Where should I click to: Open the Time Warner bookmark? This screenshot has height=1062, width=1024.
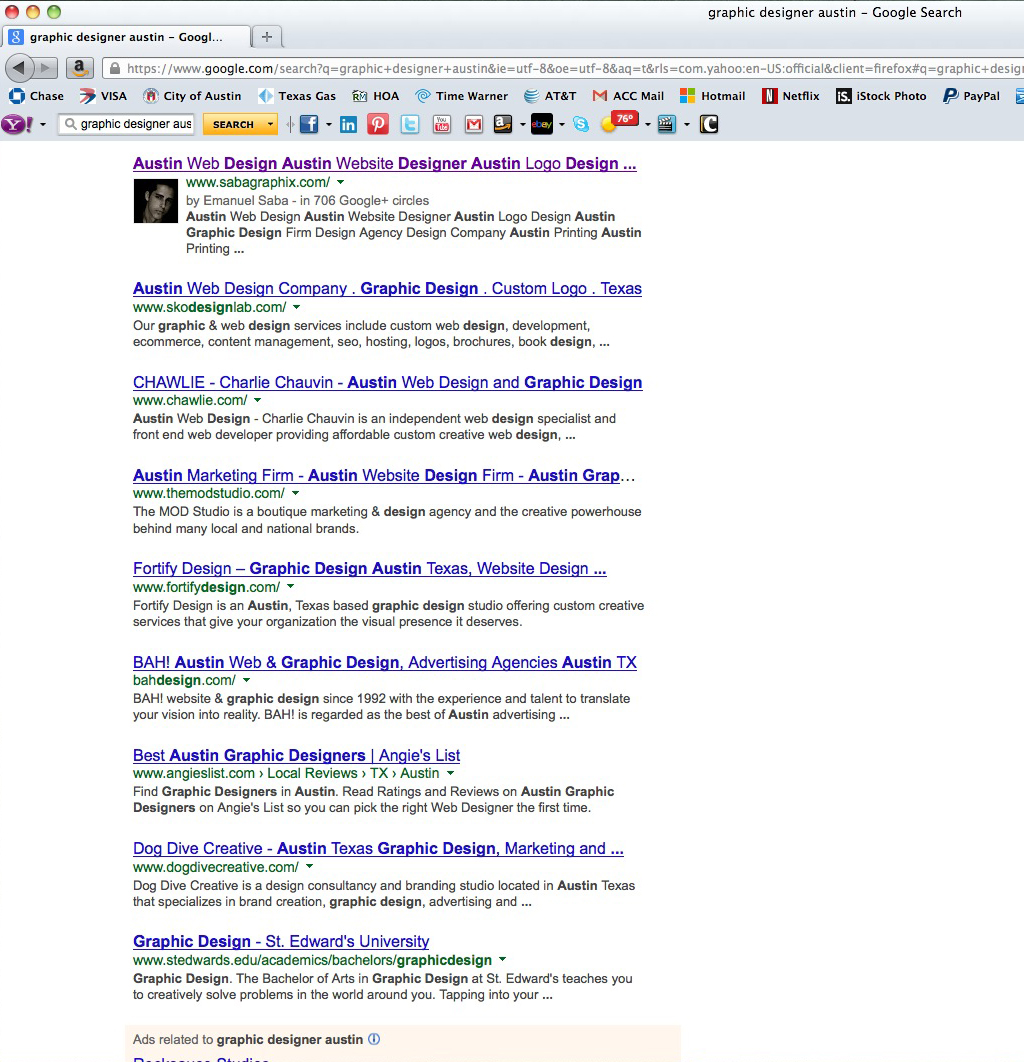click(x=461, y=96)
